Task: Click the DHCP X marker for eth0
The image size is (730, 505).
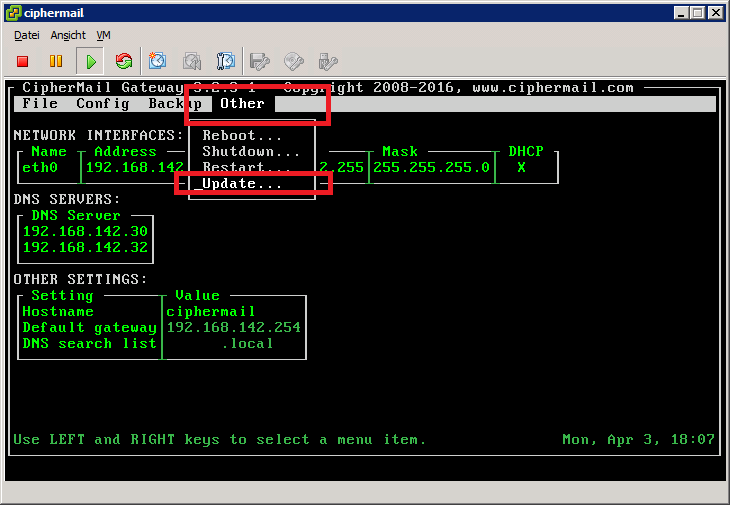Action: pos(521,167)
